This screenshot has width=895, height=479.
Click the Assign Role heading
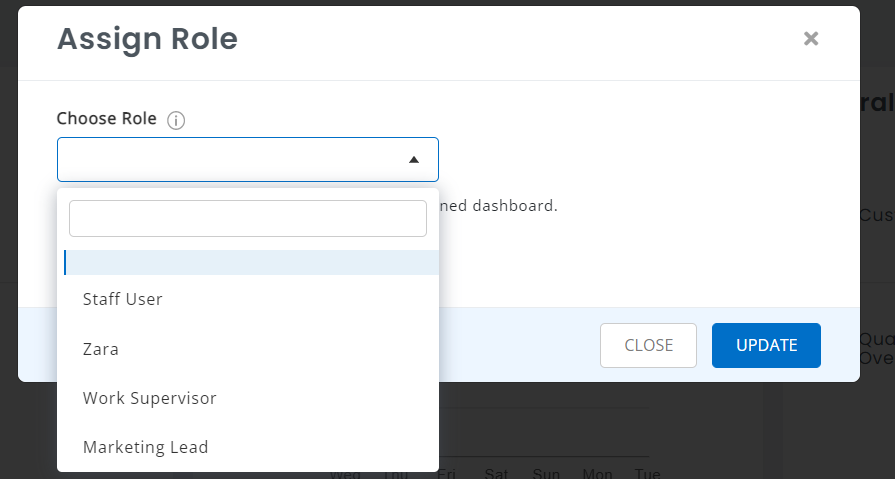pos(147,39)
